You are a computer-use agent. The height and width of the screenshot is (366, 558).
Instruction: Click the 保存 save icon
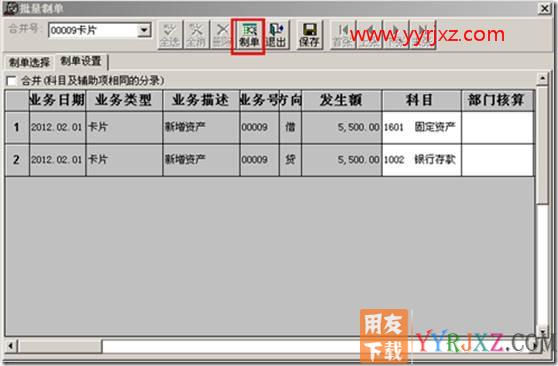pyautogui.click(x=309, y=35)
